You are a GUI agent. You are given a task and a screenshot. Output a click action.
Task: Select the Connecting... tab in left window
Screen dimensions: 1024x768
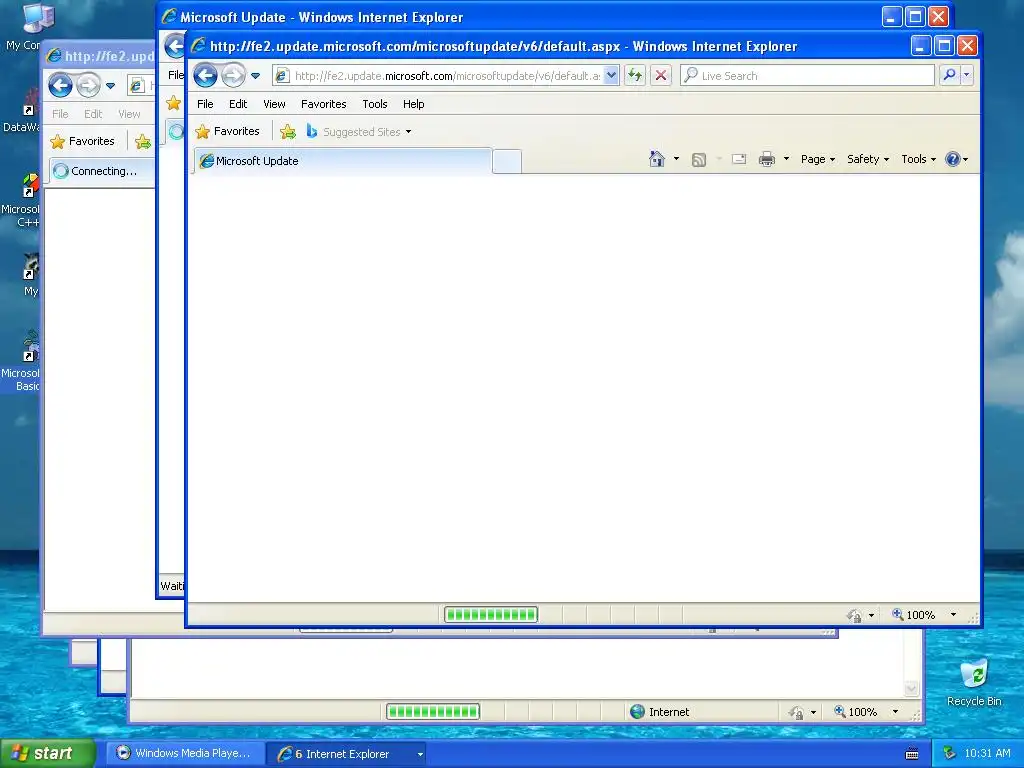tap(101, 171)
